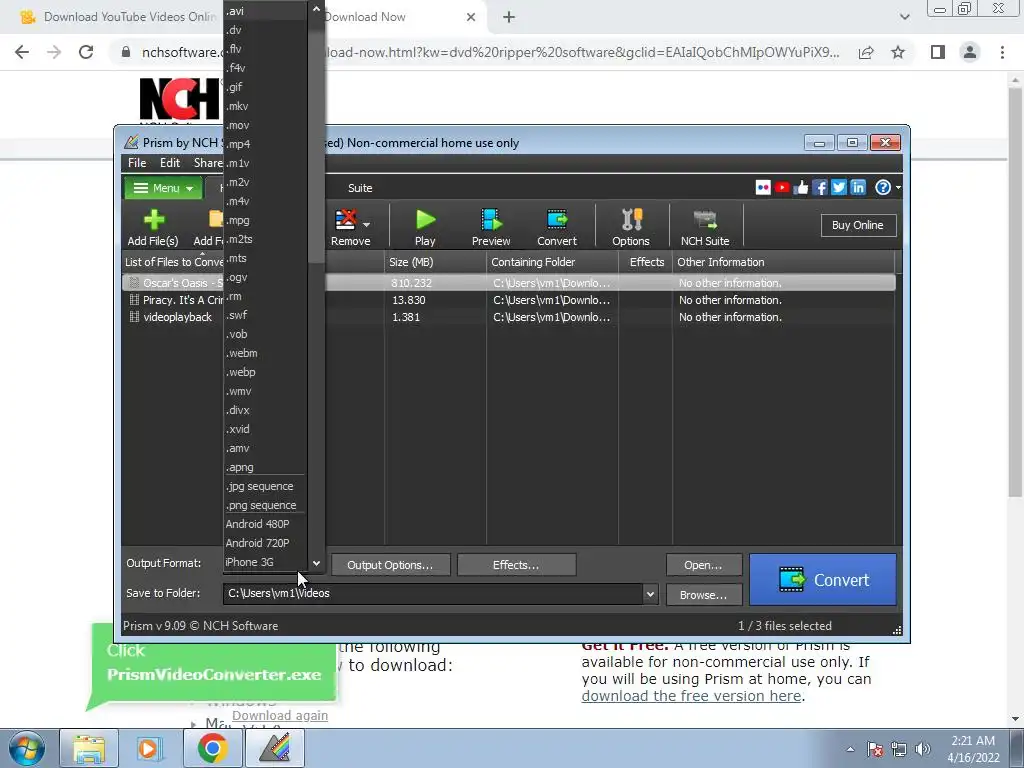Screen dimensions: 1024x768
Task: Open the Options tools icon
Action: pos(632,220)
